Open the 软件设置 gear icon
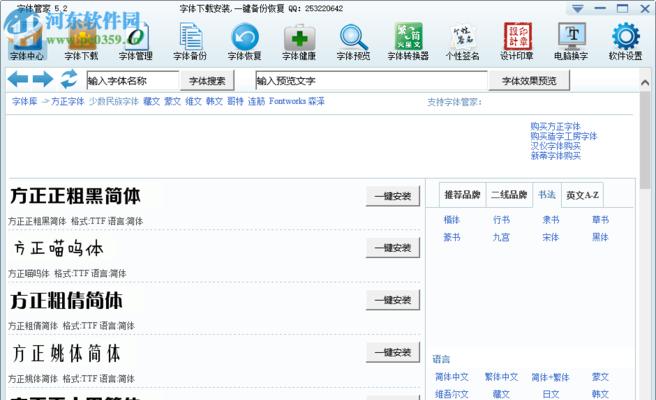Image resolution: width=656 pixels, height=400 pixels. pos(626,42)
